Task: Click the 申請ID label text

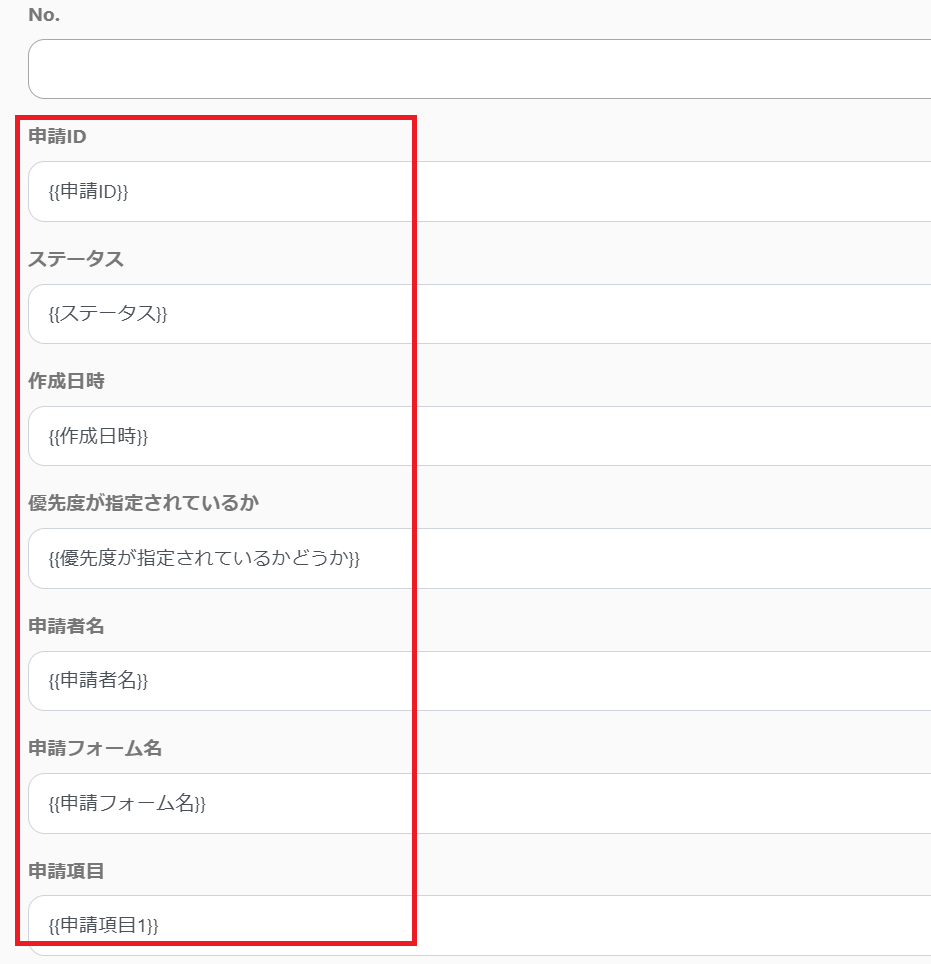Action: 57,136
